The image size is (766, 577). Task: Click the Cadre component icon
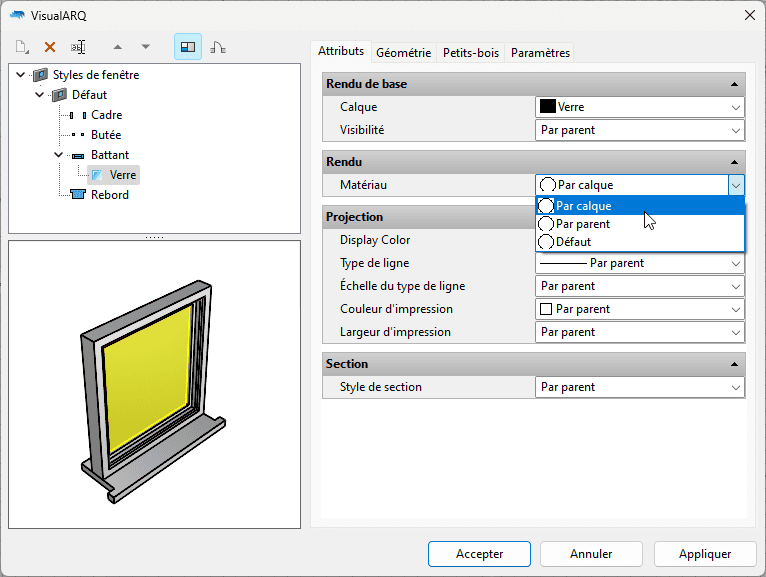[x=78, y=115]
